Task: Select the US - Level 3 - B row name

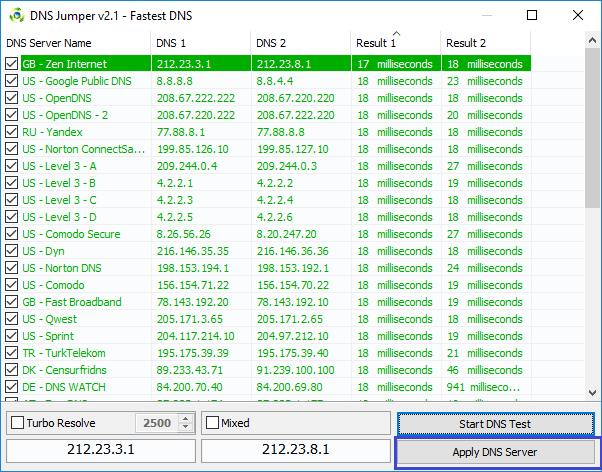Action: (59, 183)
